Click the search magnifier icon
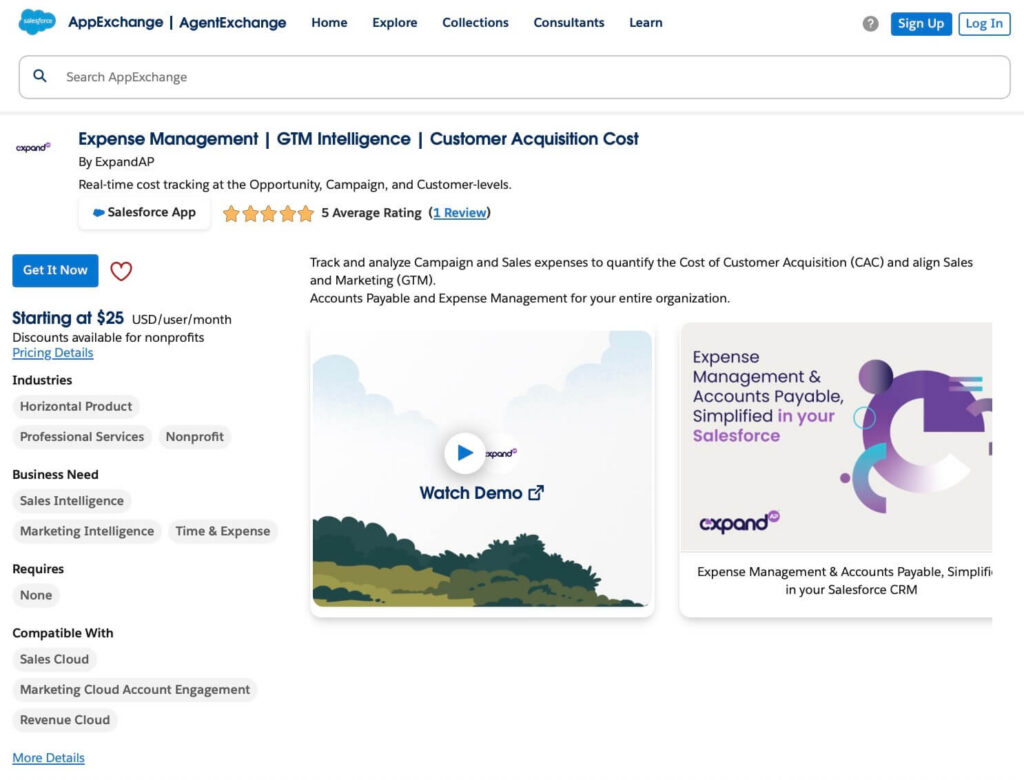1024x780 pixels. [x=40, y=76]
